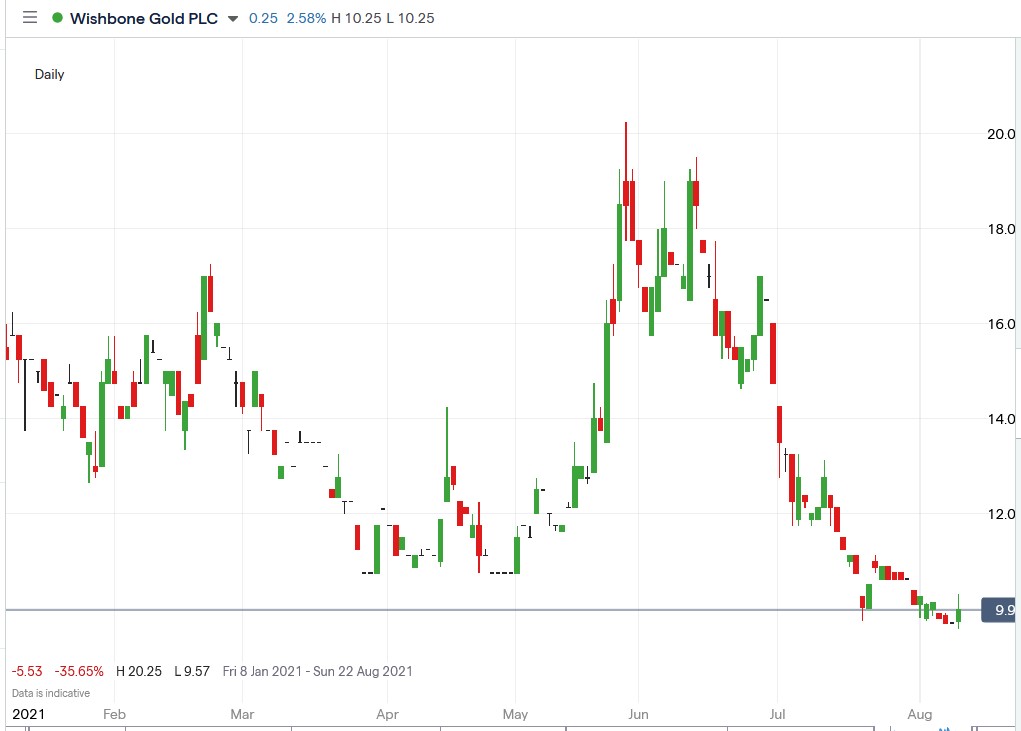
Task: Click the Feb label on time axis
Action: [114, 714]
